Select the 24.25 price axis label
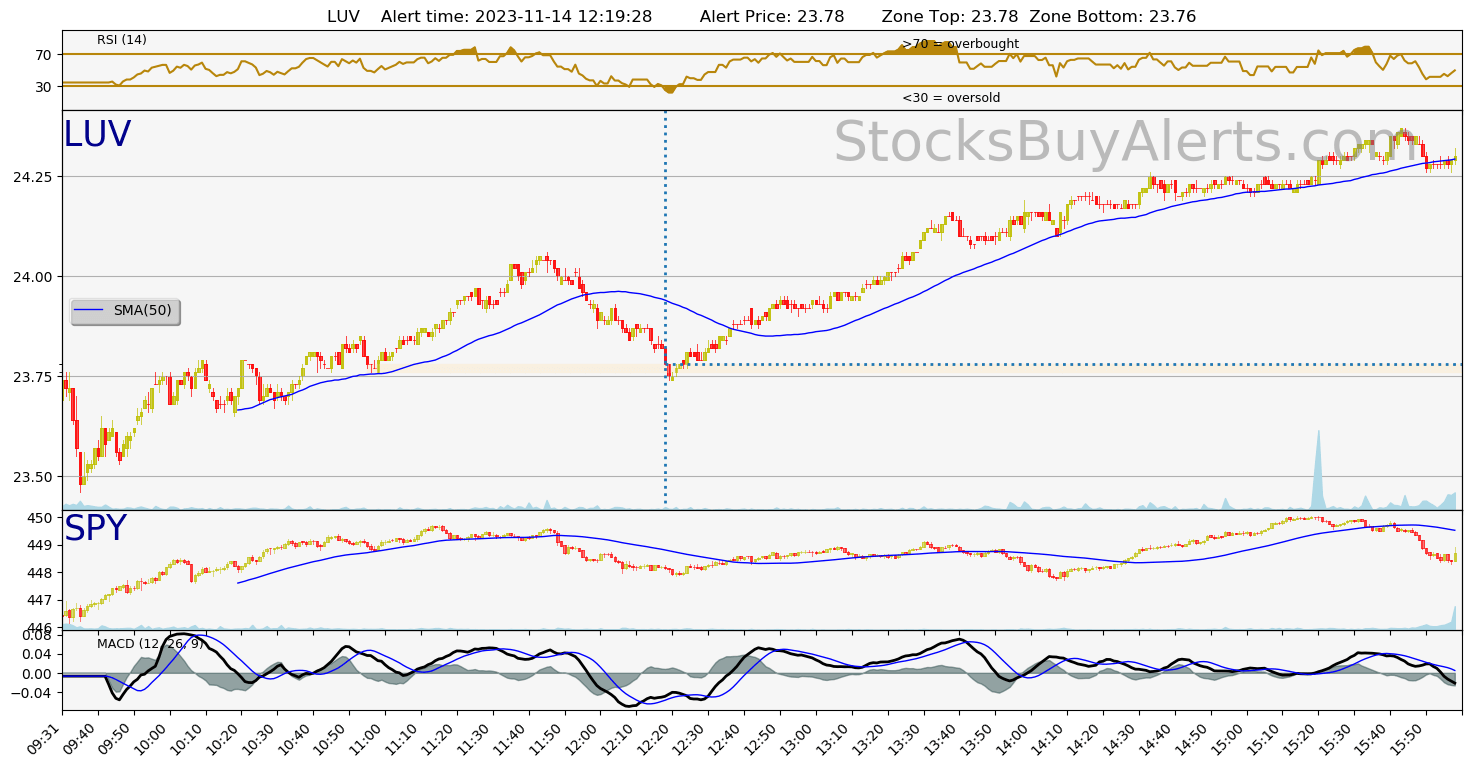 pyautogui.click(x=34, y=177)
